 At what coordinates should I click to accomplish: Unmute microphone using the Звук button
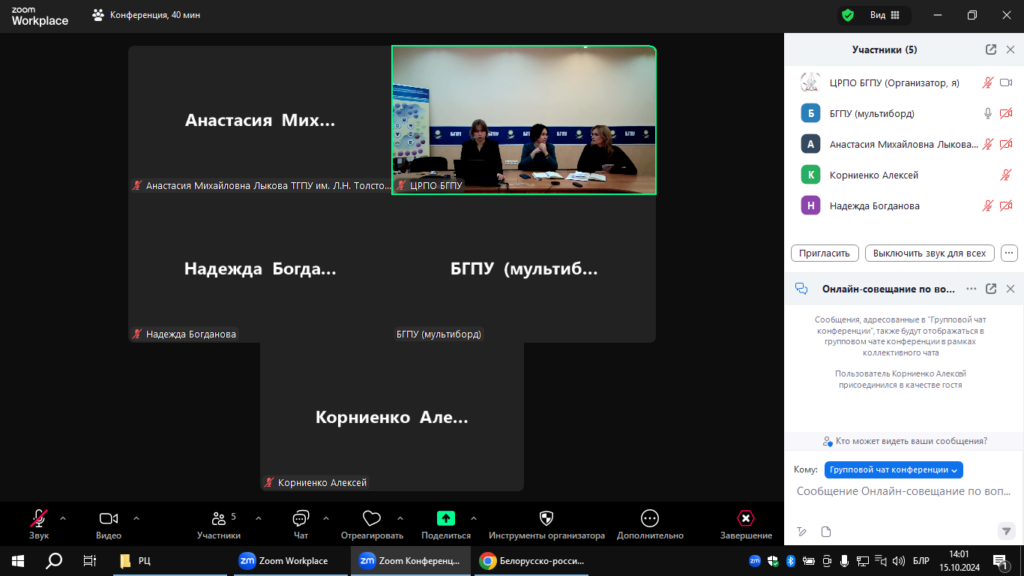[39, 518]
